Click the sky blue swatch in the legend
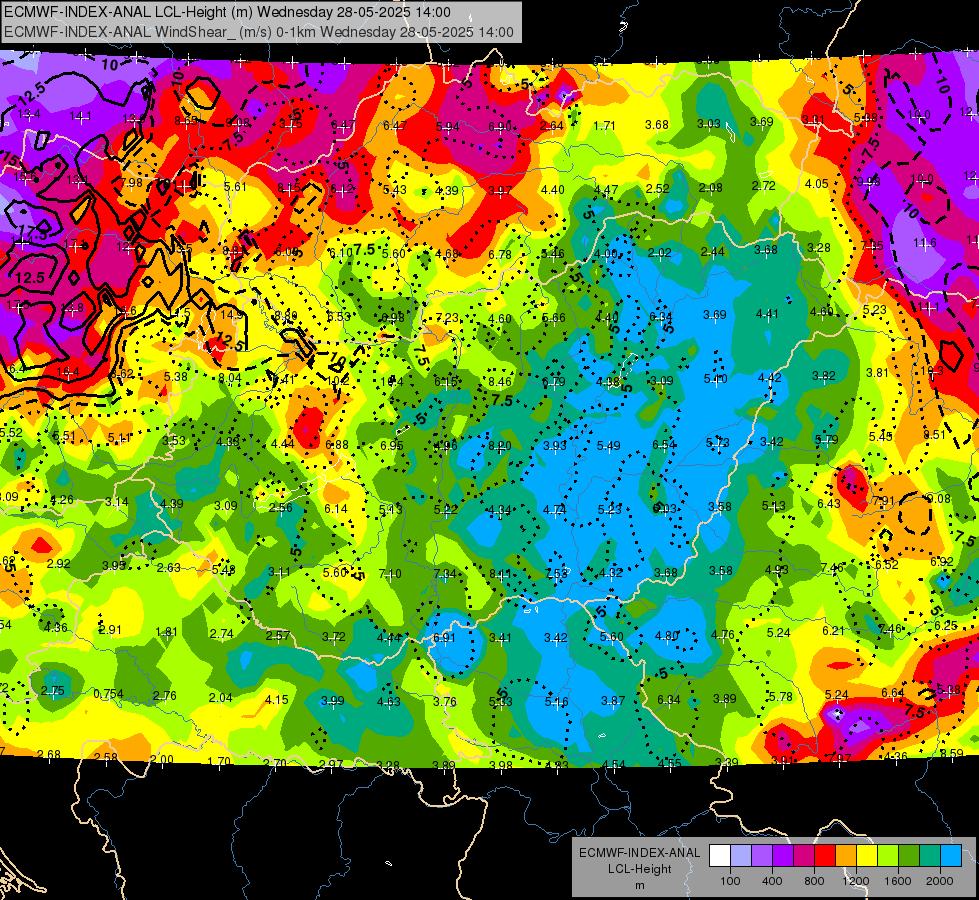This screenshot has height=900, width=979. tap(951, 856)
